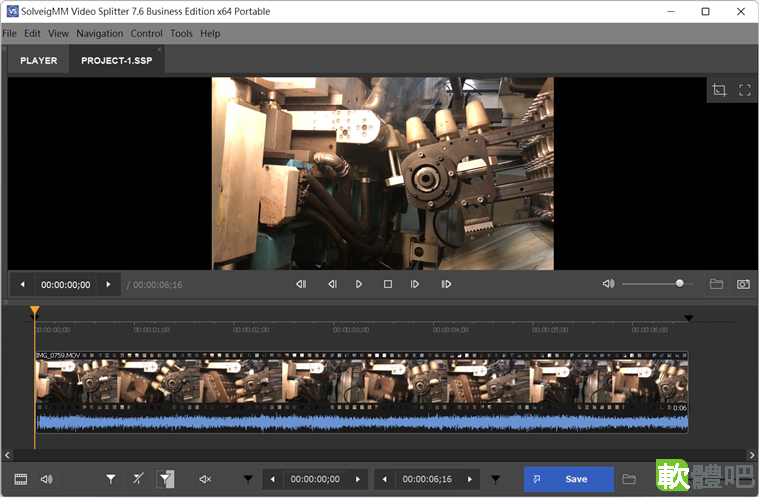This screenshot has width=759, height=498.
Task: Toggle the video track filmstrip icon
Action: click(21, 479)
